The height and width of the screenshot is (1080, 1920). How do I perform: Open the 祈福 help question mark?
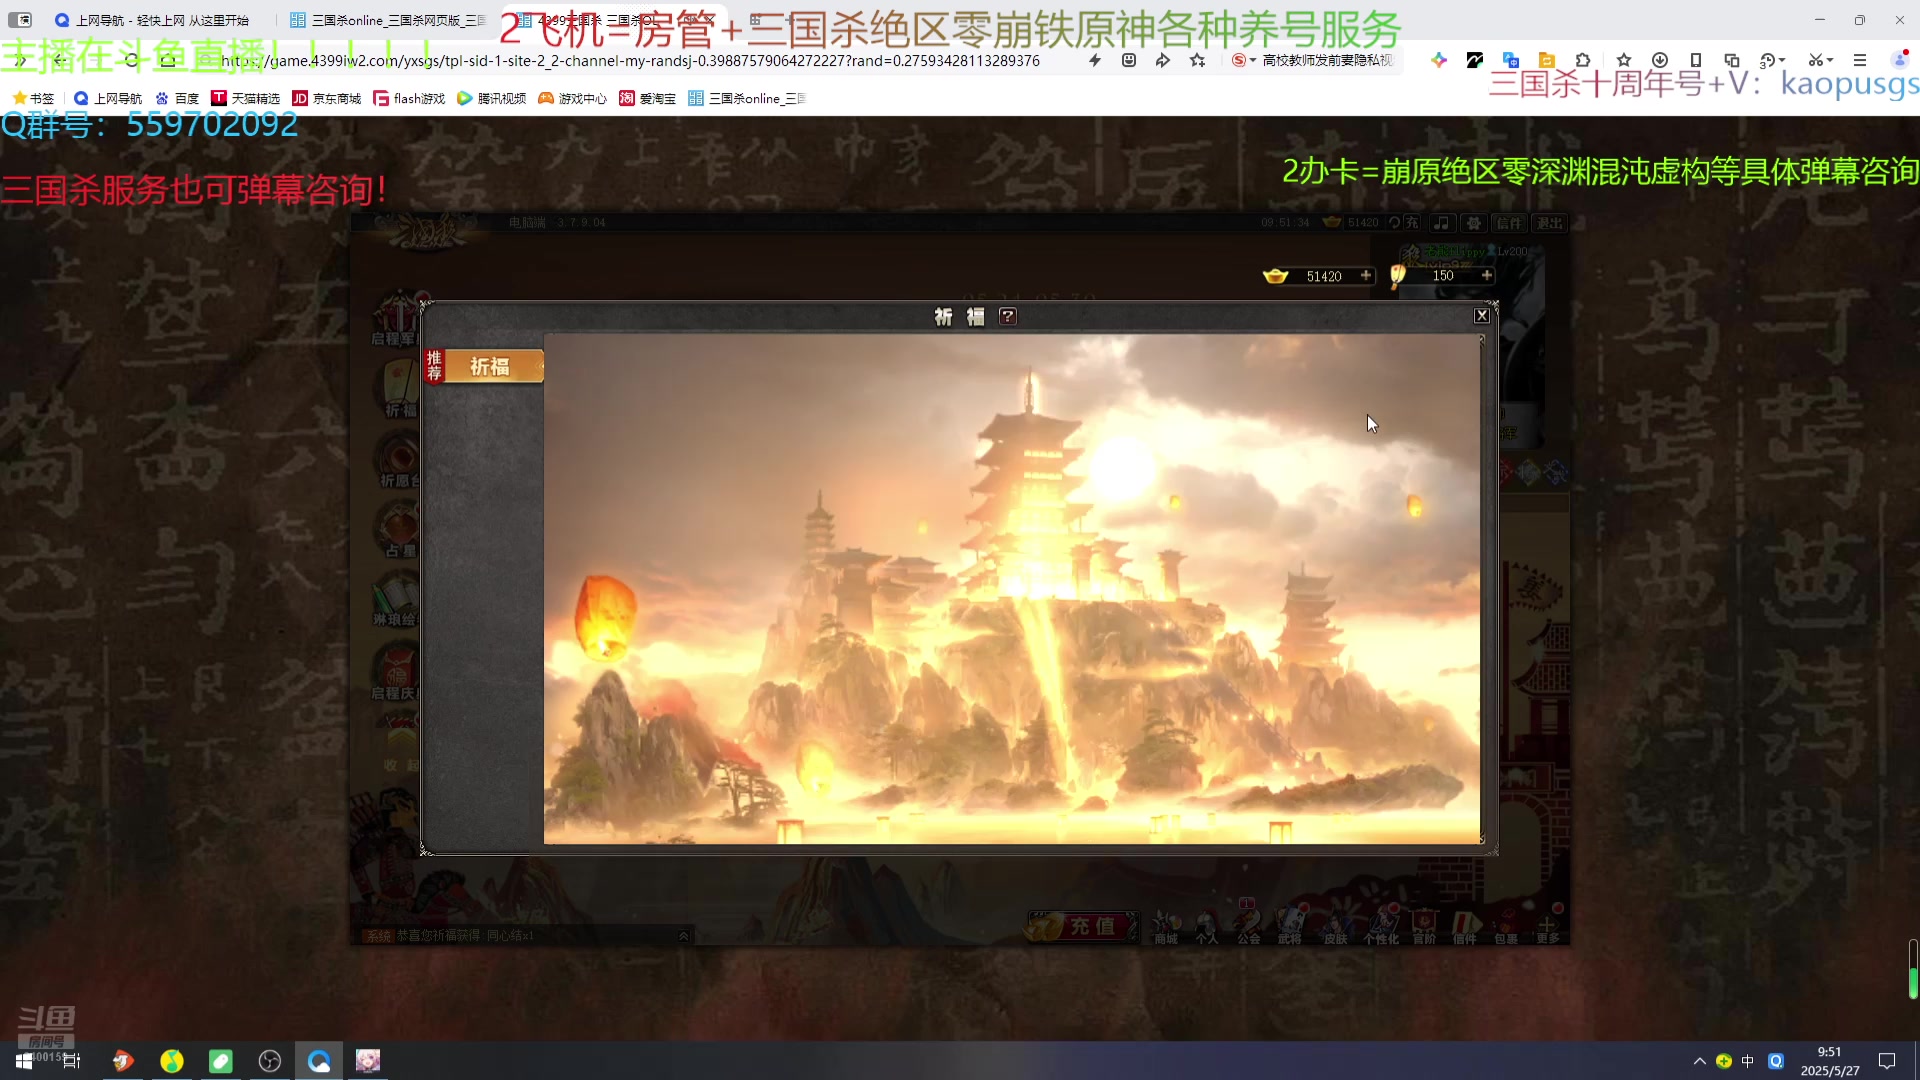tap(1008, 317)
